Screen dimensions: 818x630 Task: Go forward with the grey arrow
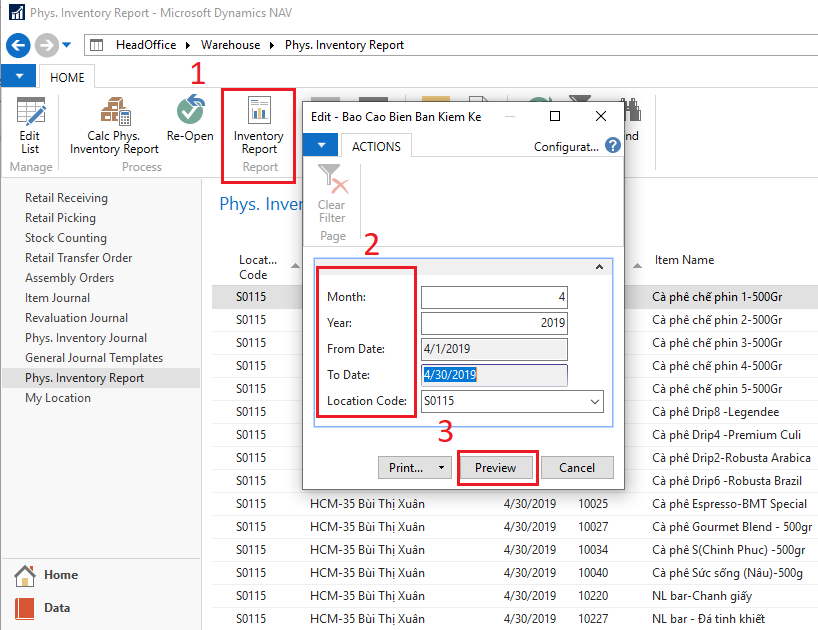tap(46, 45)
